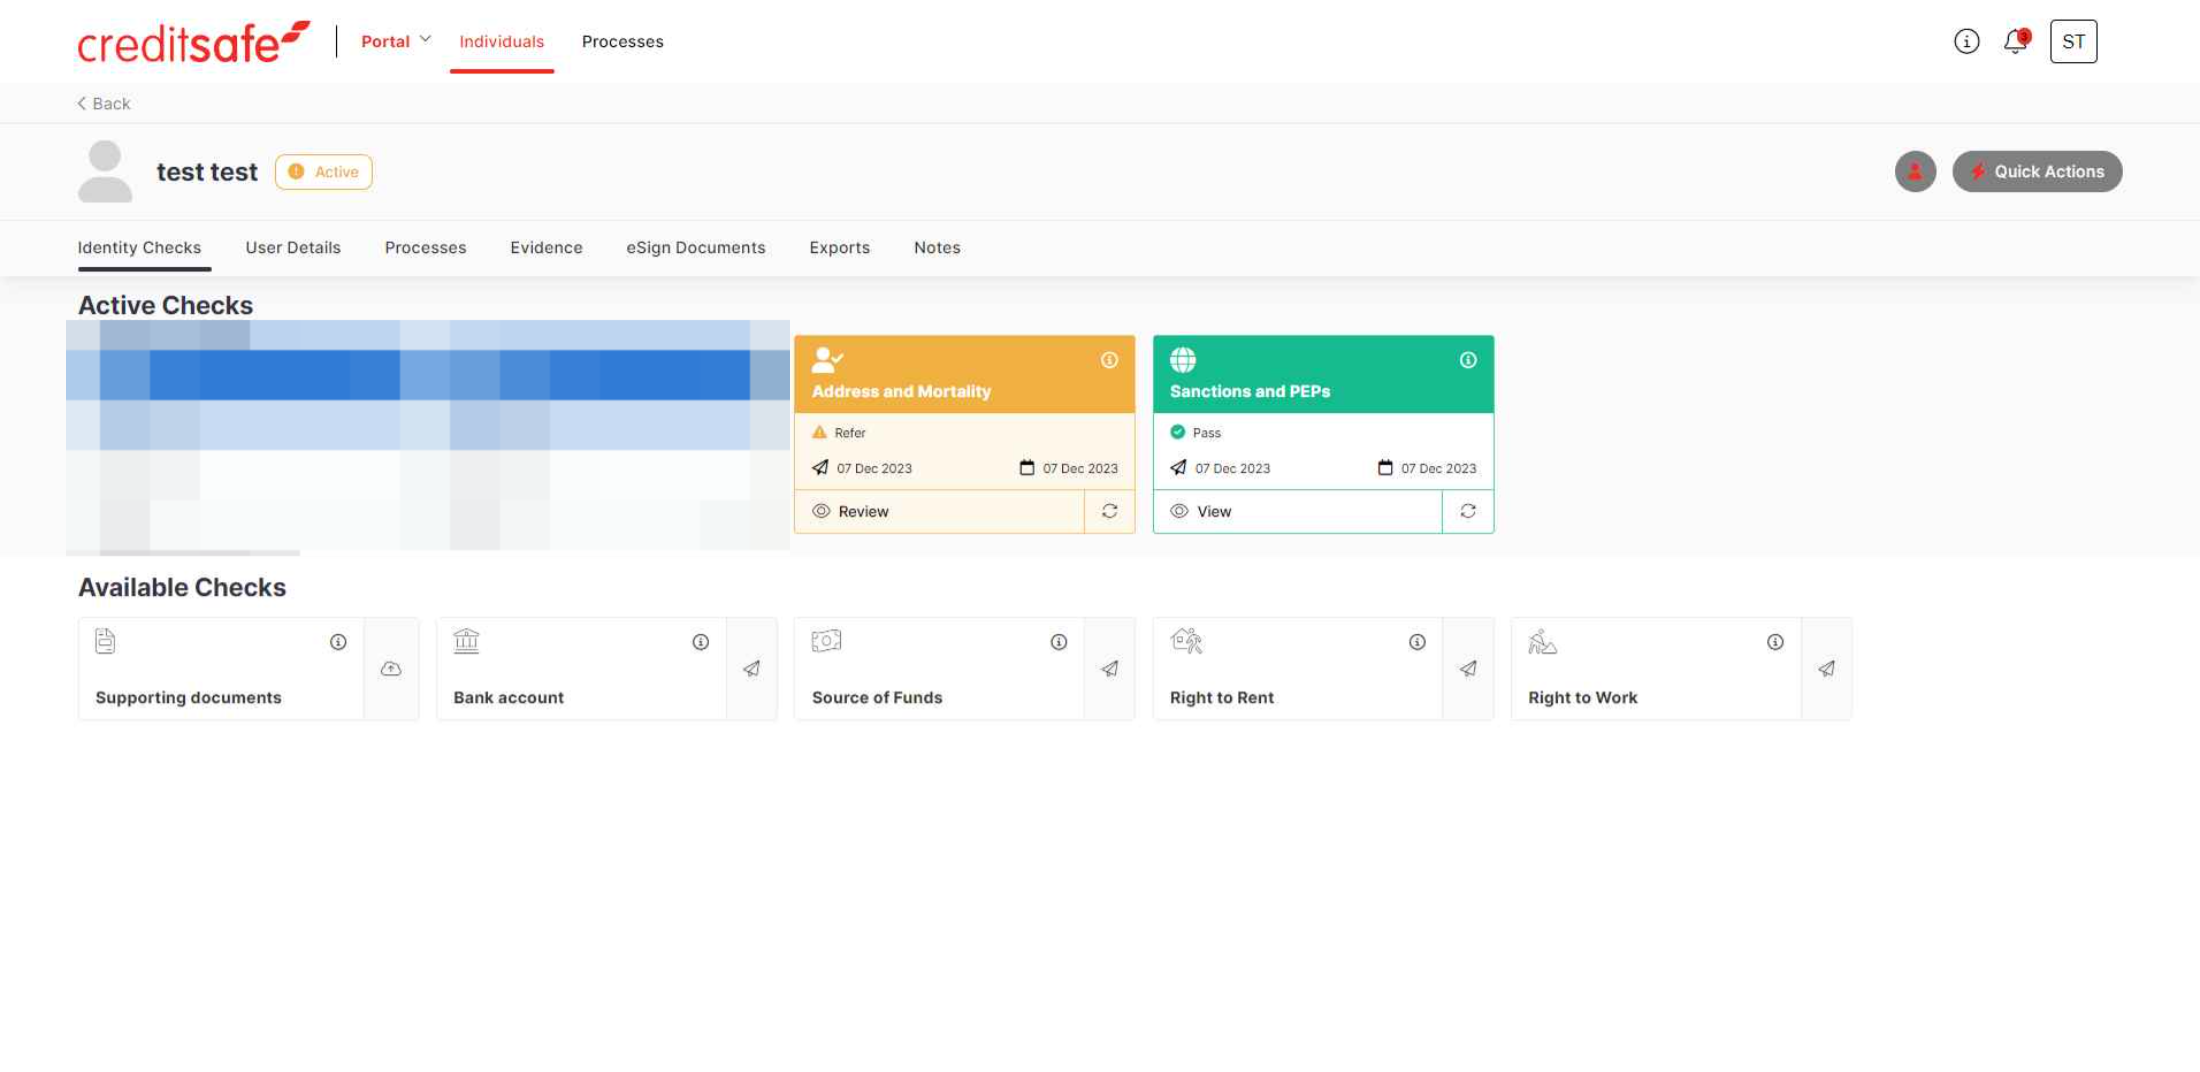Click the Sanctions and PEPs sent date
The image size is (2200, 1072).
[1220, 468]
